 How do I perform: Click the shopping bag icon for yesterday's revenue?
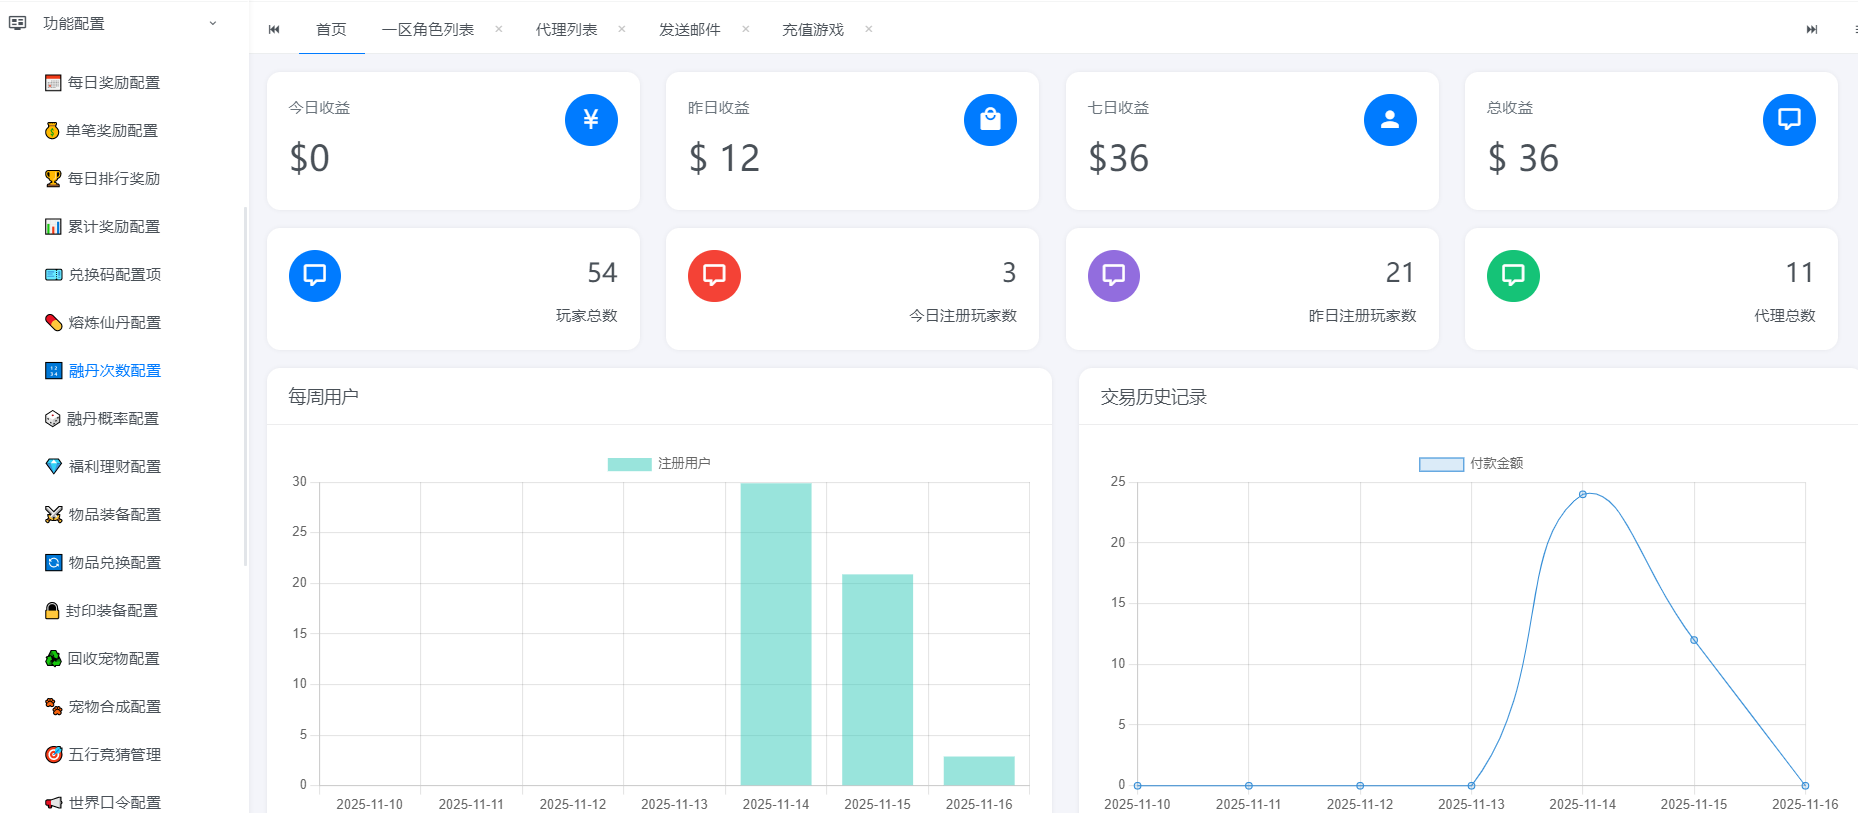pos(990,120)
